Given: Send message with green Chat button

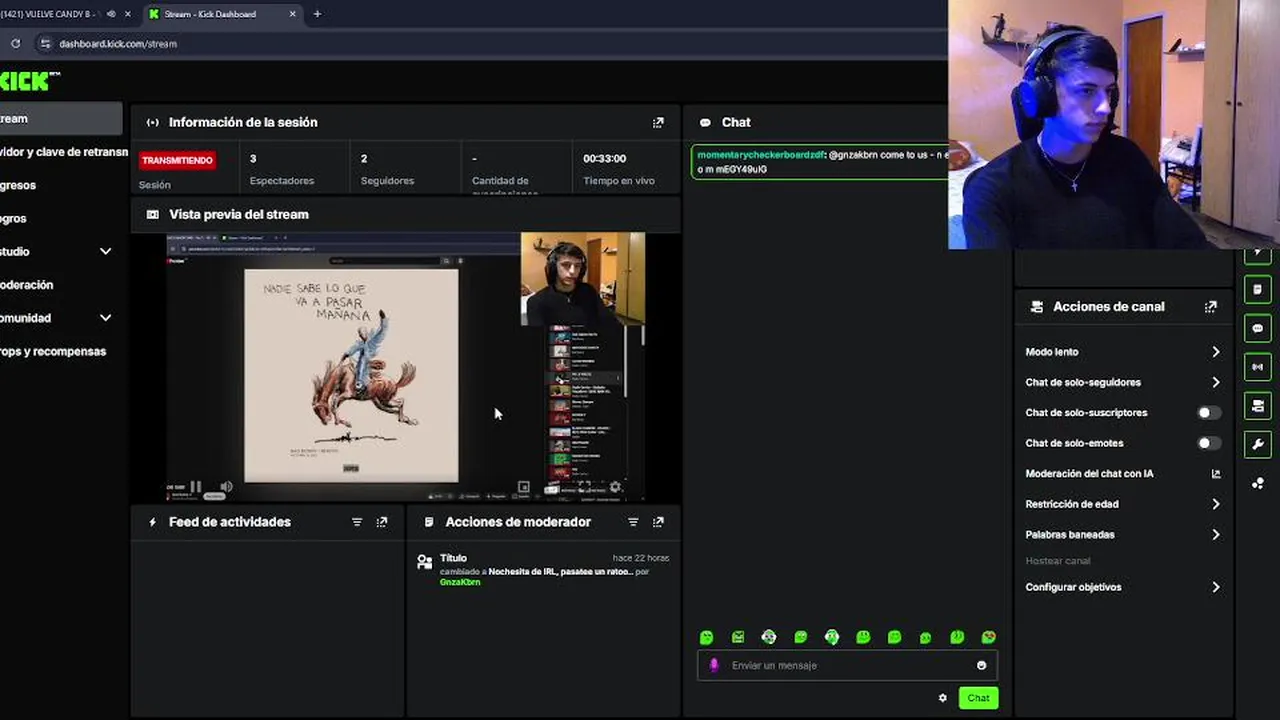Looking at the screenshot, I should click(x=978, y=698).
